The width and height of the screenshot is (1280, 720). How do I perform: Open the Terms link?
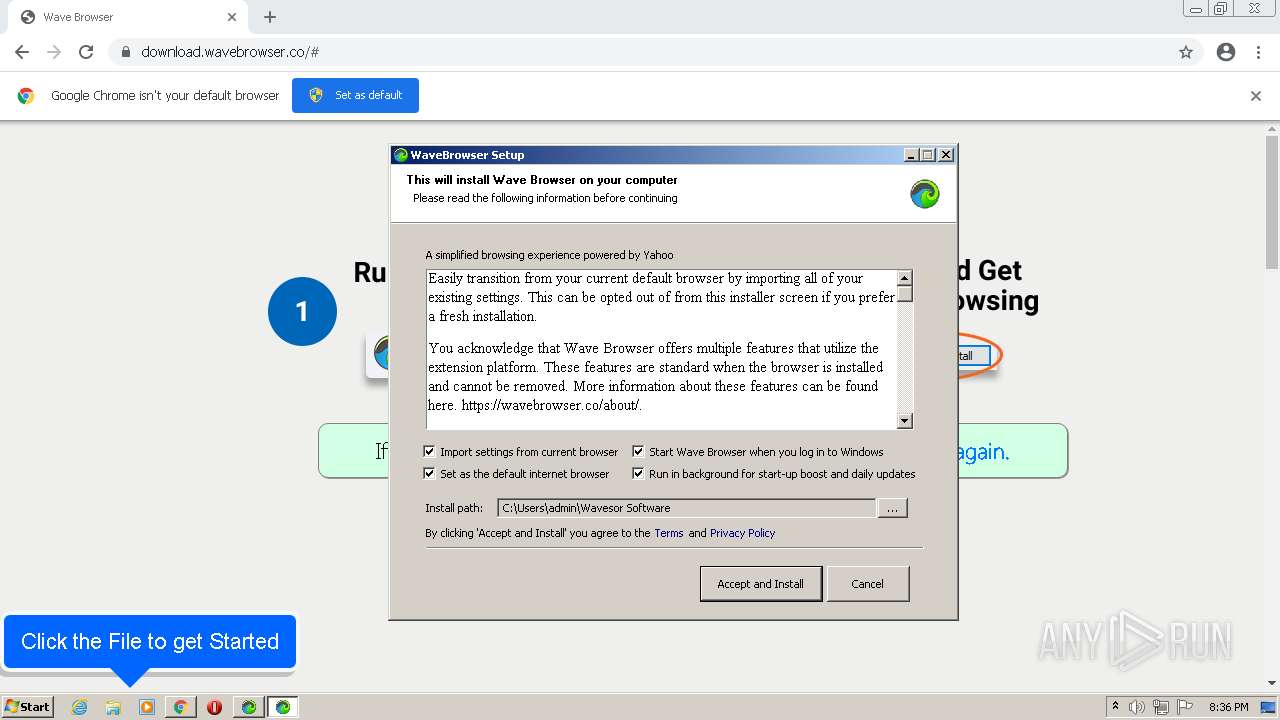(669, 533)
